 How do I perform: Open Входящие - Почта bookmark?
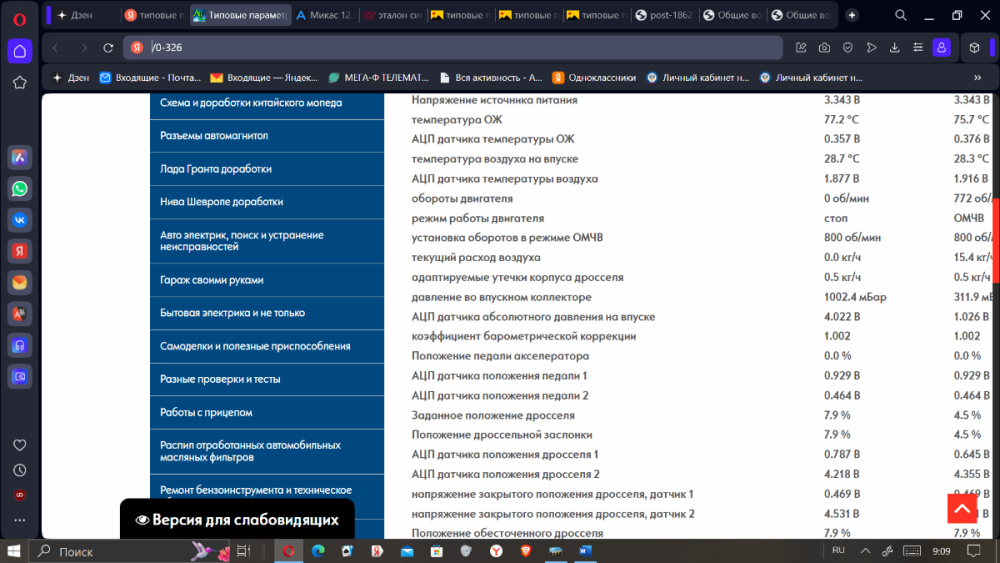(151, 78)
